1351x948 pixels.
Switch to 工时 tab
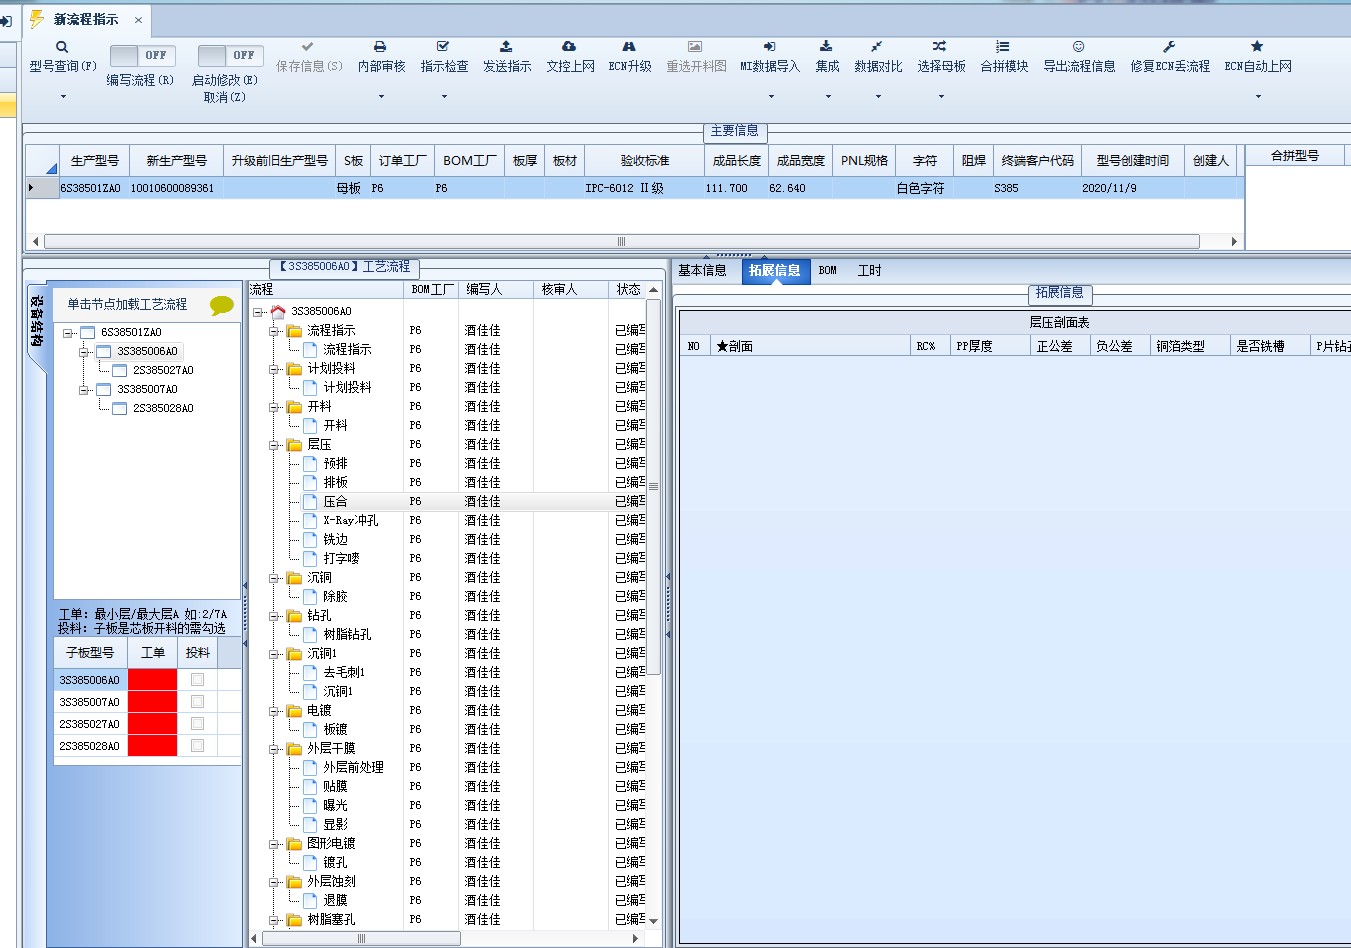pos(869,271)
